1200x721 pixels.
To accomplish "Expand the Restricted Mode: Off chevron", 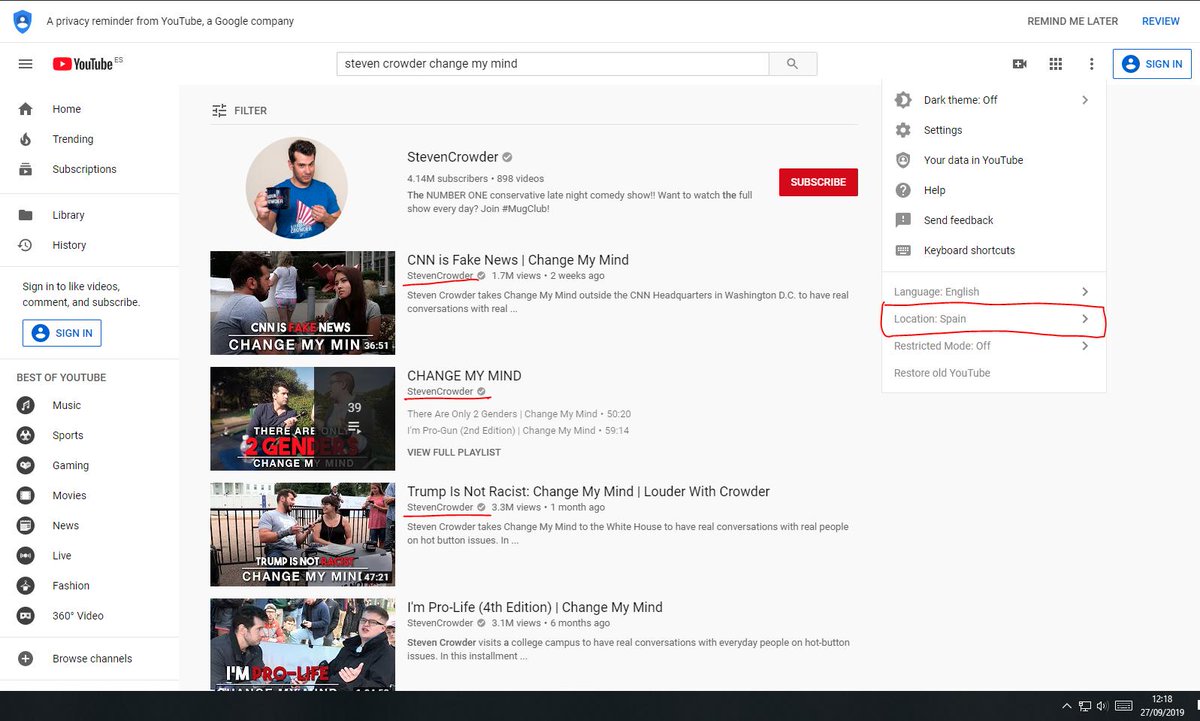I will pos(1085,346).
